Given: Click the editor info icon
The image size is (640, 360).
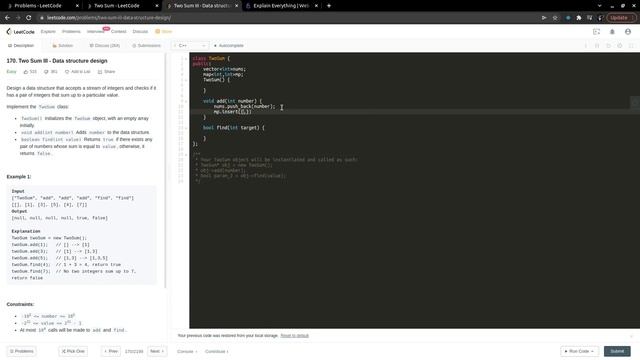Looking at the screenshot, I should pyautogui.click(x=586, y=46).
